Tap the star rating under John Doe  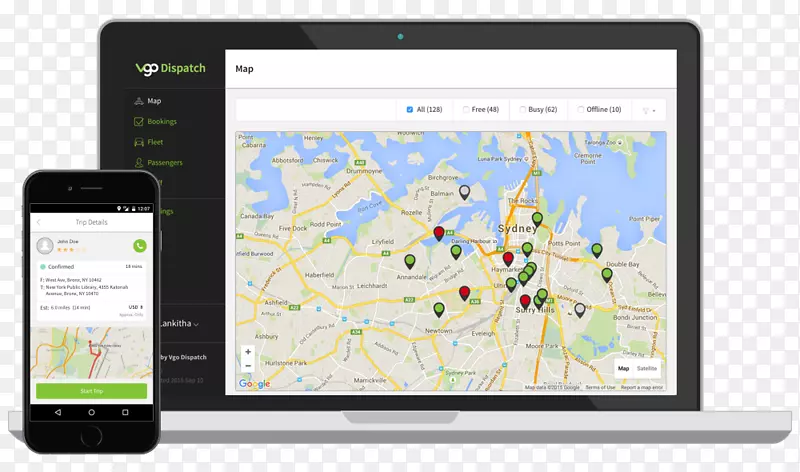pos(71,250)
